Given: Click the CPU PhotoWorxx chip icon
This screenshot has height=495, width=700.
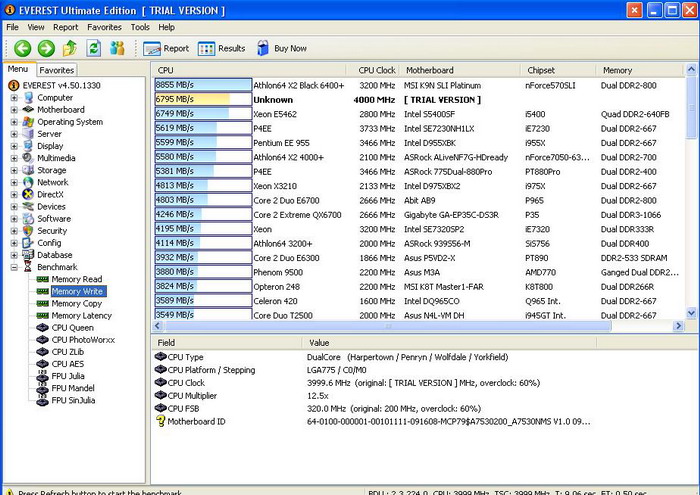Looking at the screenshot, I should point(42,340).
